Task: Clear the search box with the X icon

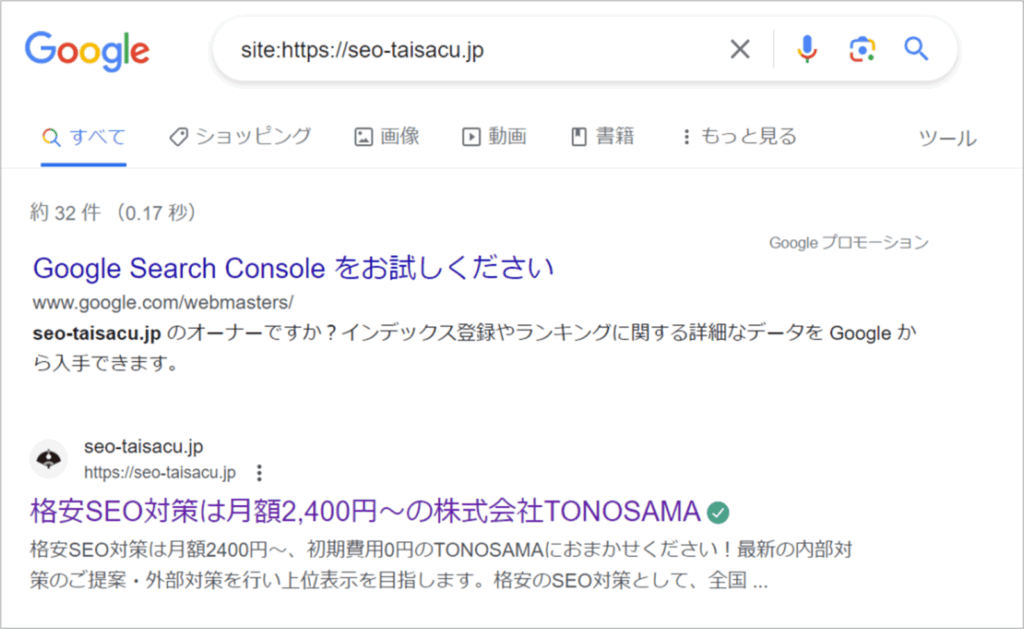Action: click(740, 49)
